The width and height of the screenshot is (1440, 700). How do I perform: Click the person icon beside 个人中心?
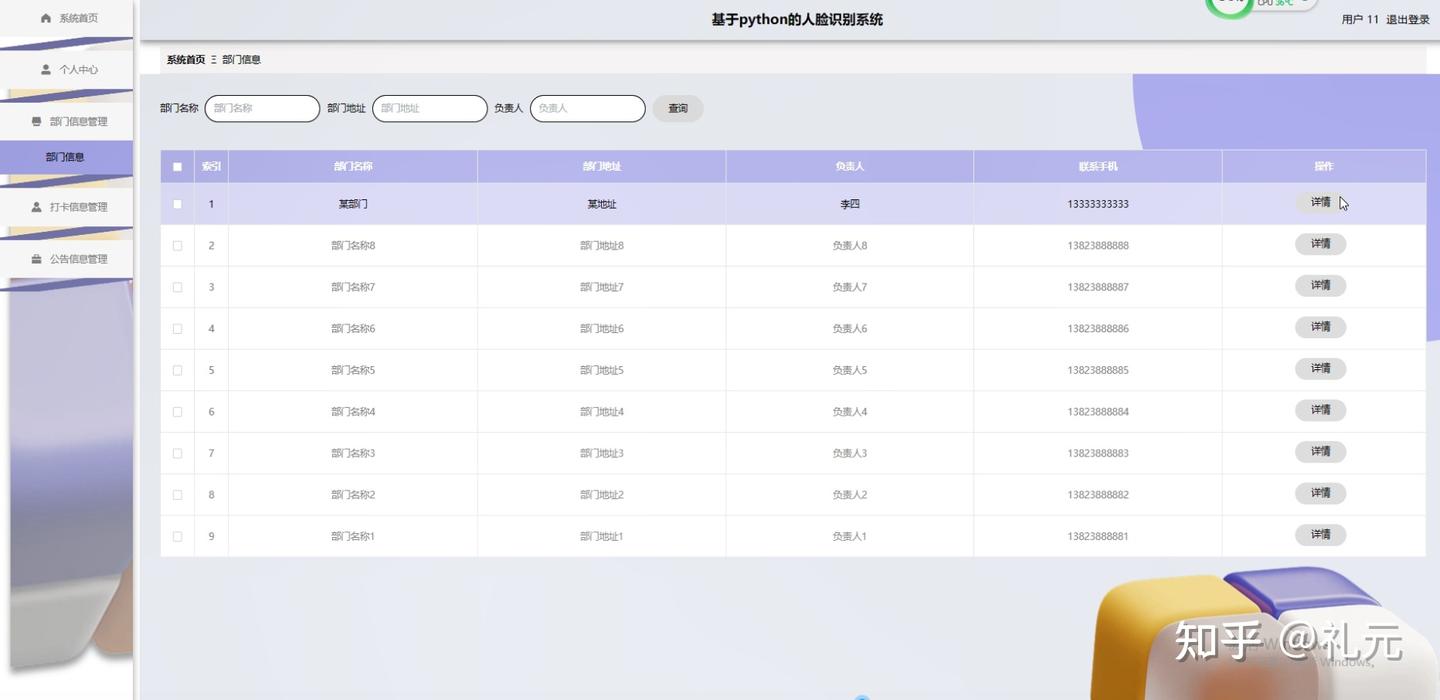pos(46,70)
